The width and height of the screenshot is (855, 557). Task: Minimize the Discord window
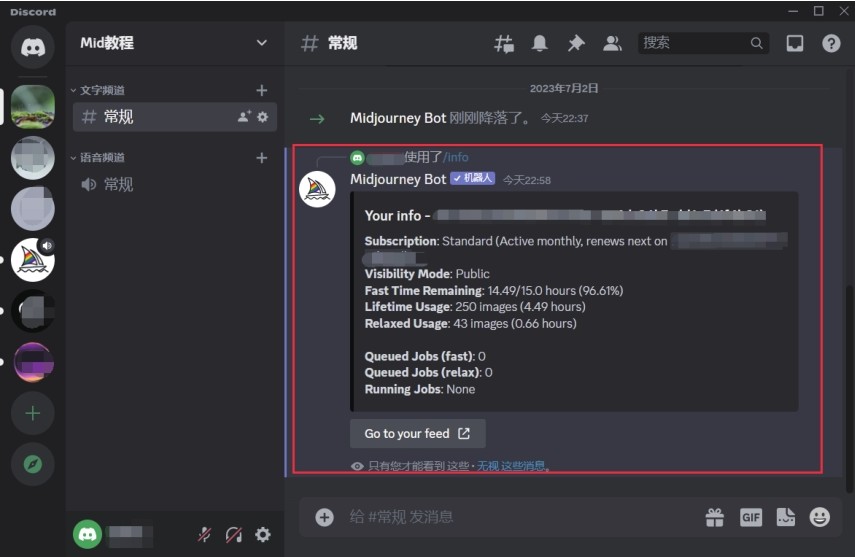coord(793,11)
